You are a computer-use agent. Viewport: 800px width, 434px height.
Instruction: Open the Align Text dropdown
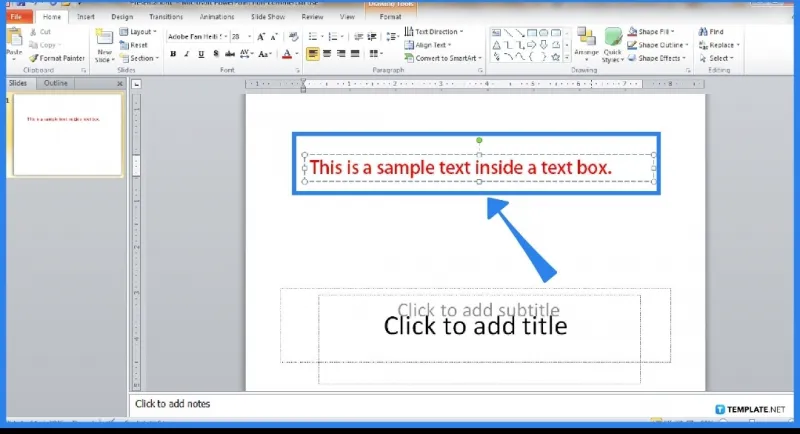tap(428, 45)
